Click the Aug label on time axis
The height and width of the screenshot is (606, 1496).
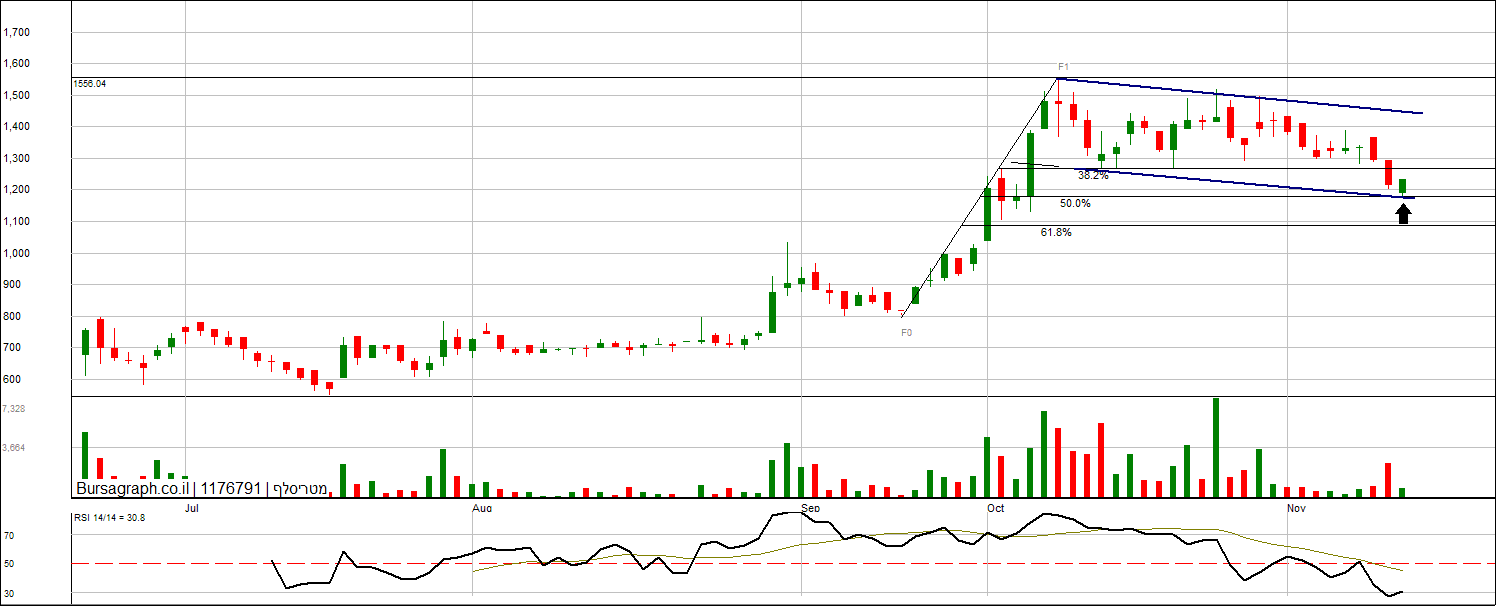[x=483, y=508]
